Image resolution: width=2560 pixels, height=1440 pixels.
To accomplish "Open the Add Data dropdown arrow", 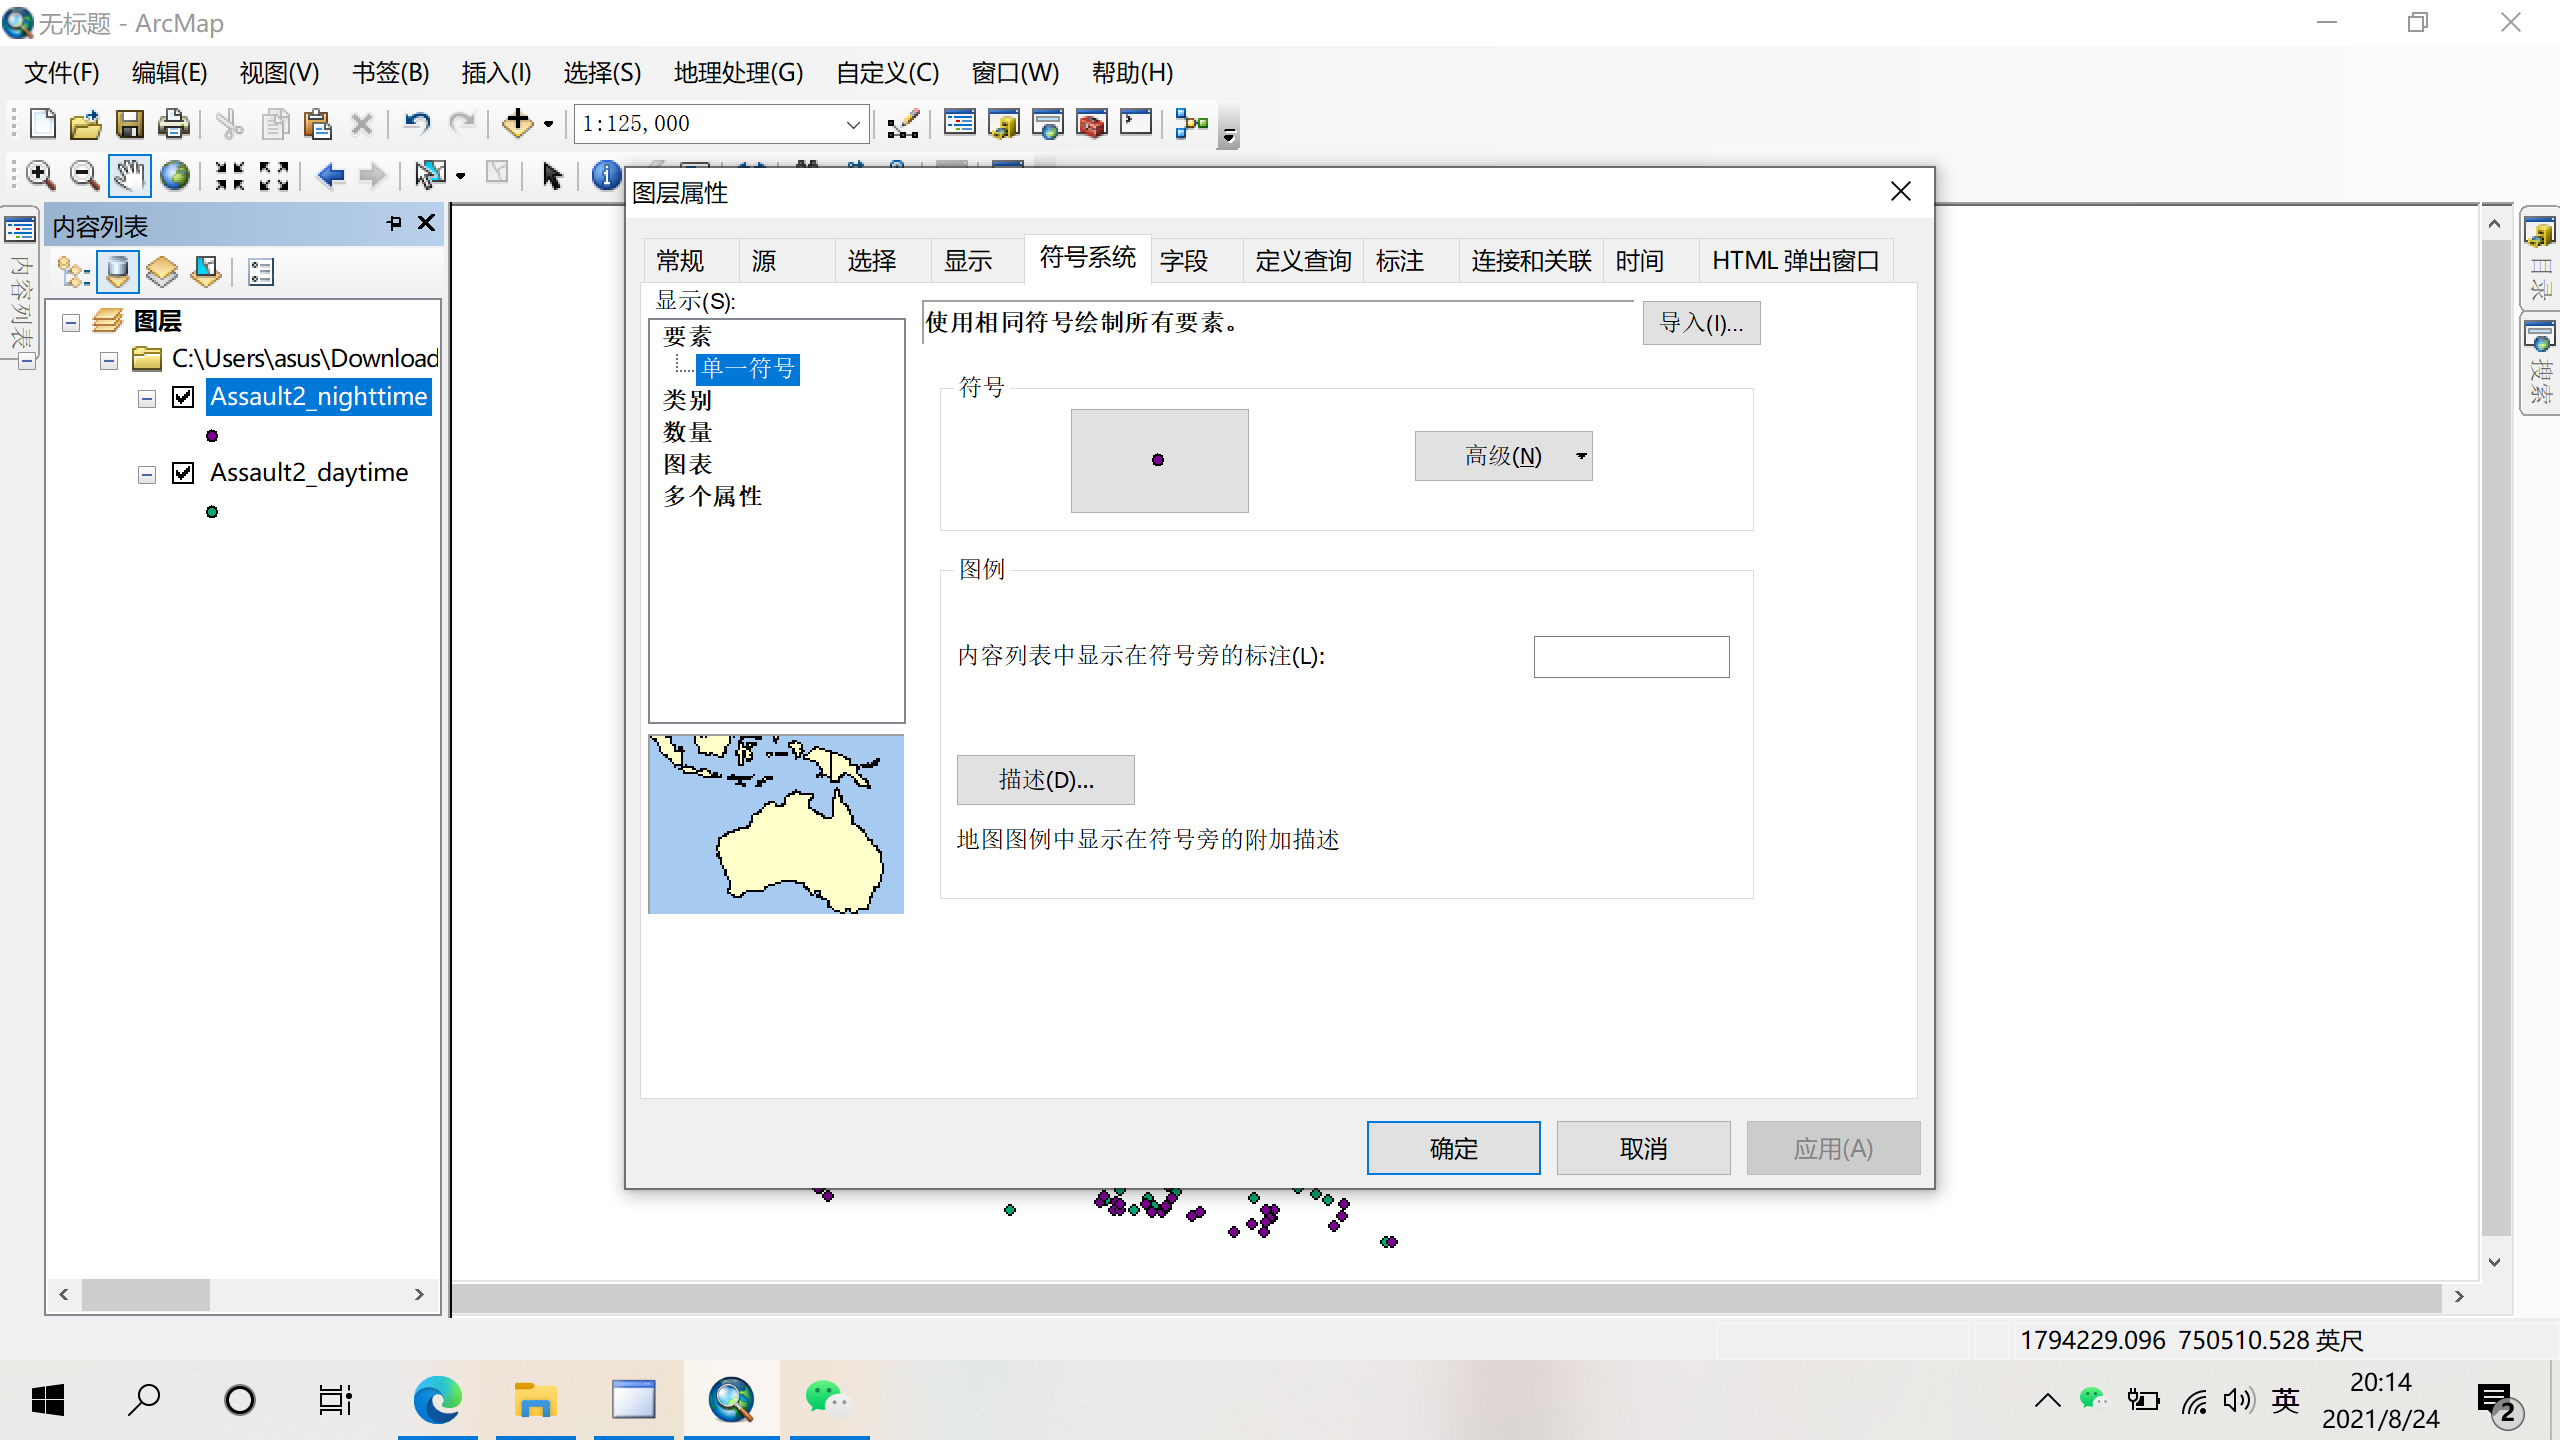I will (548, 124).
